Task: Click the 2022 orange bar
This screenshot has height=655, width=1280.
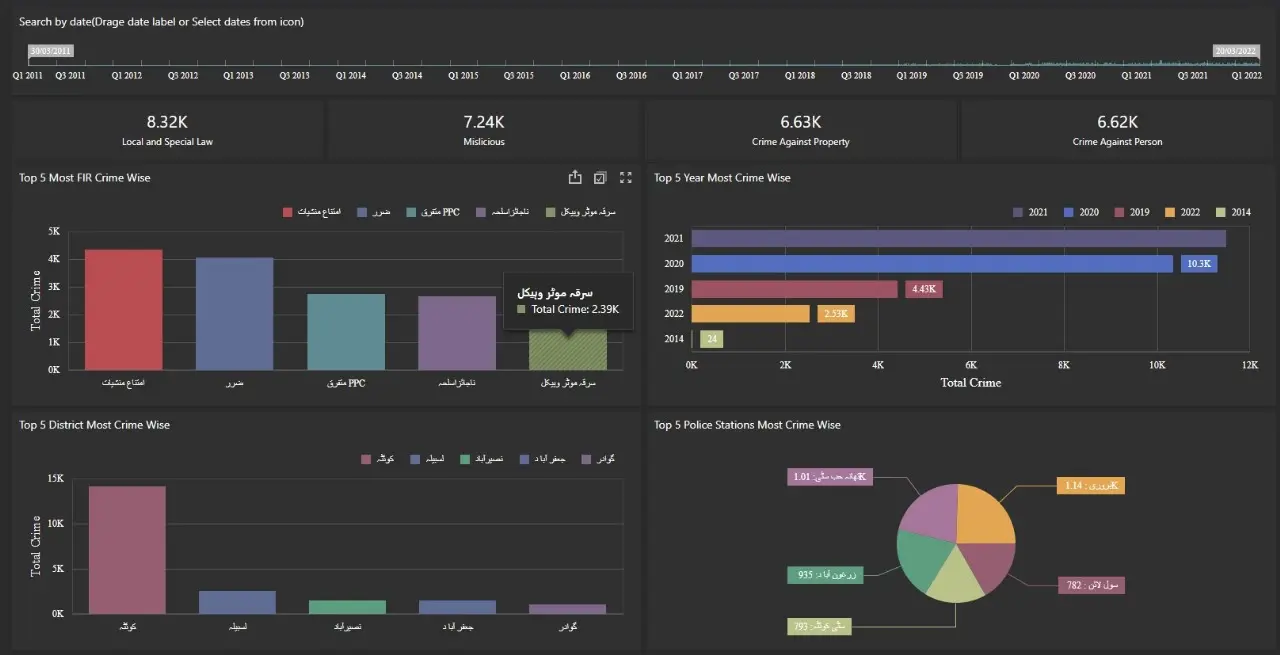Action: click(x=750, y=314)
